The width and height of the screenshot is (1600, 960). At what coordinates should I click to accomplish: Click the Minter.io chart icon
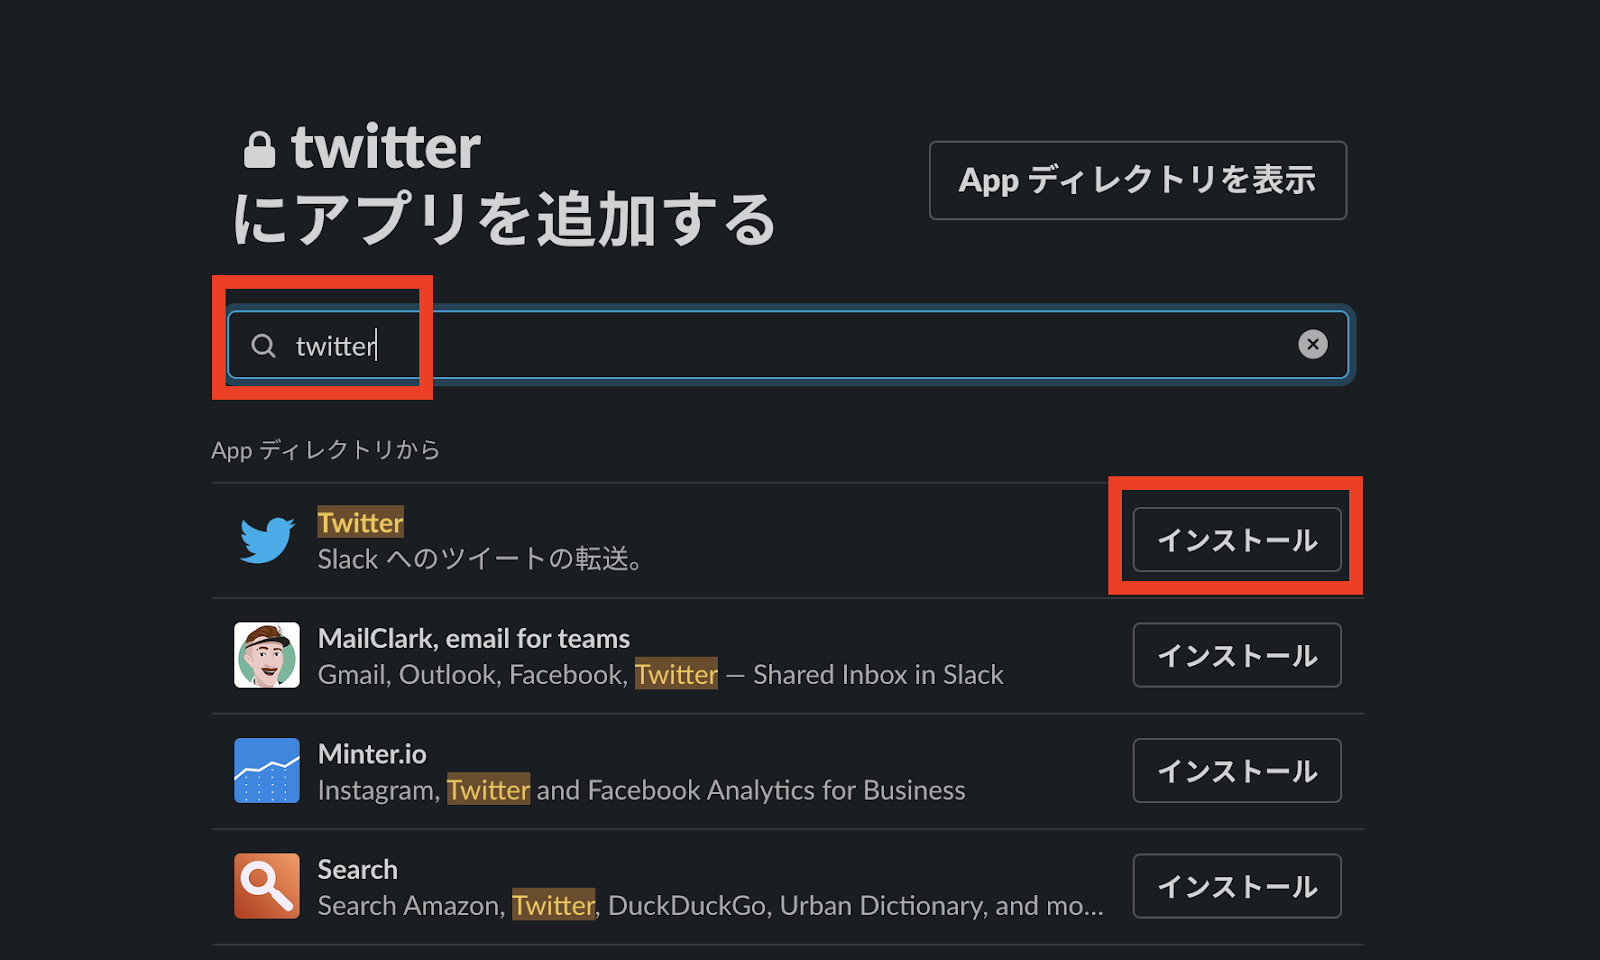(267, 770)
